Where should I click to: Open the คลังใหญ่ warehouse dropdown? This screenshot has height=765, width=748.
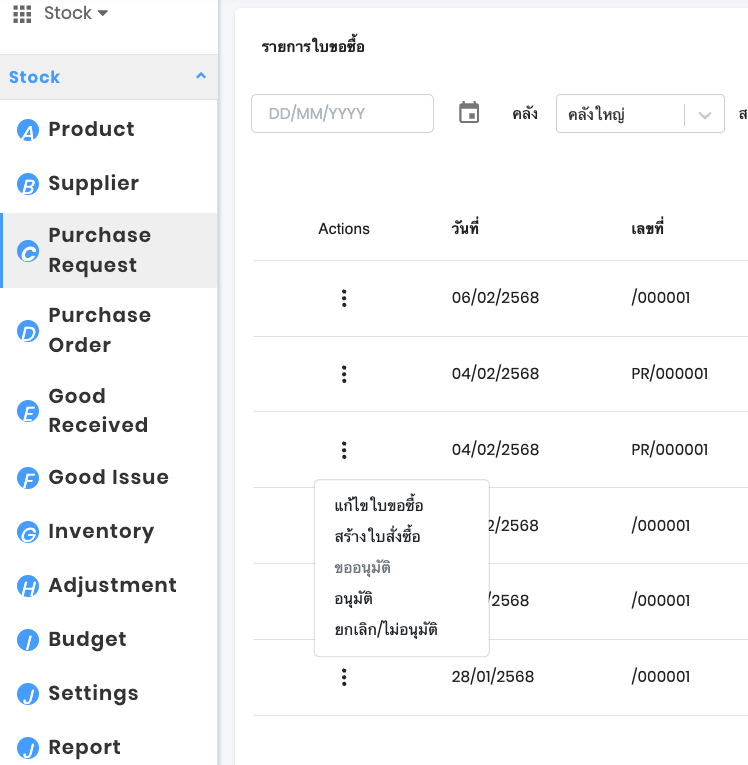click(639, 114)
